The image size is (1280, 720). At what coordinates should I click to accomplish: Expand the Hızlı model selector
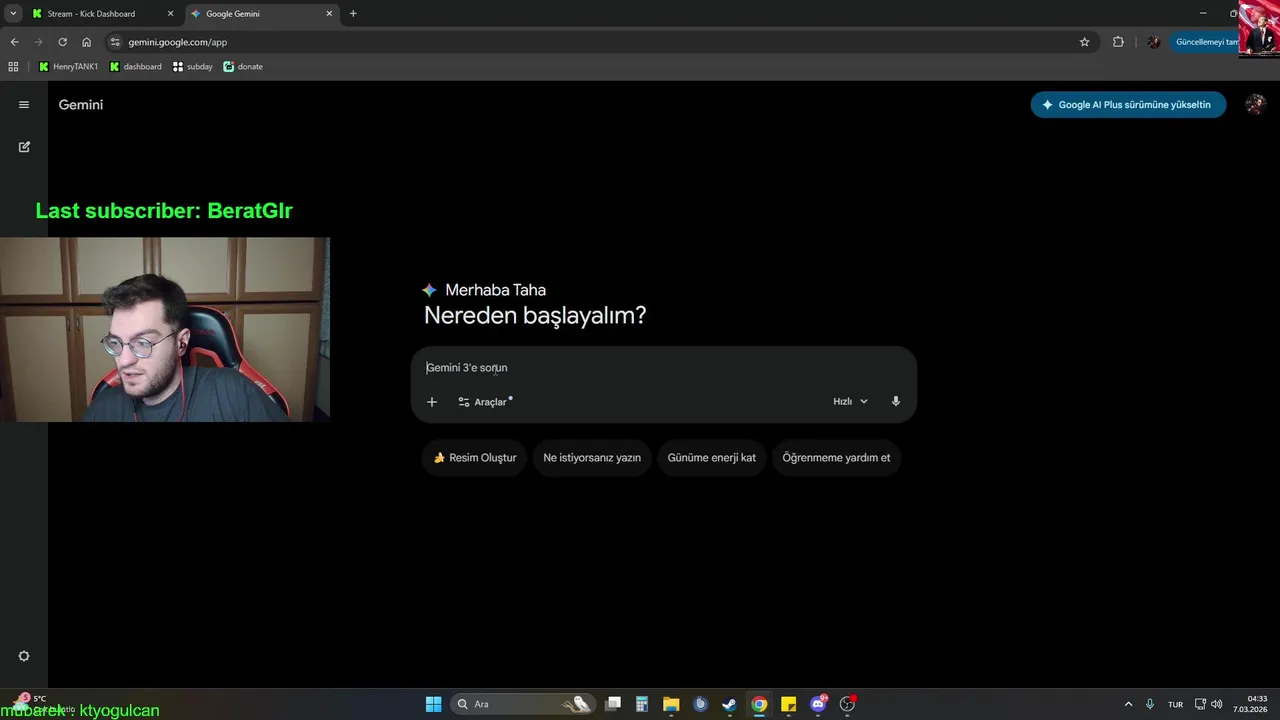(x=850, y=402)
